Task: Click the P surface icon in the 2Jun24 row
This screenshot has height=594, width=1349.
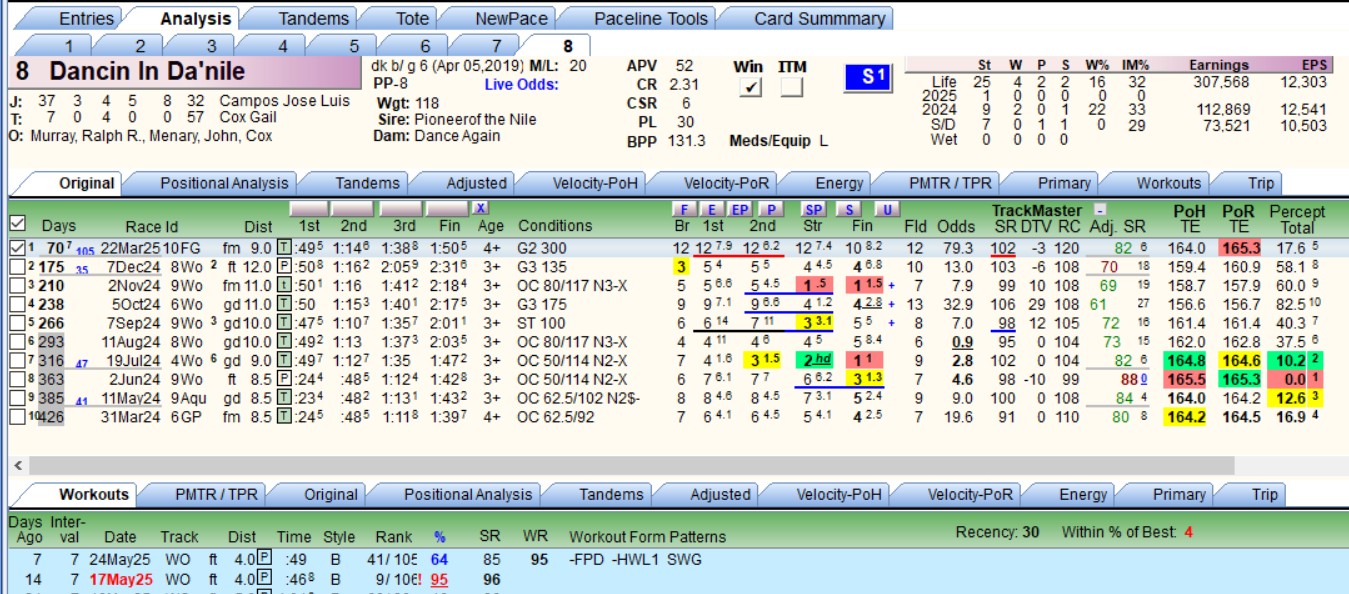Action: pyautogui.click(x=283, y=380)
